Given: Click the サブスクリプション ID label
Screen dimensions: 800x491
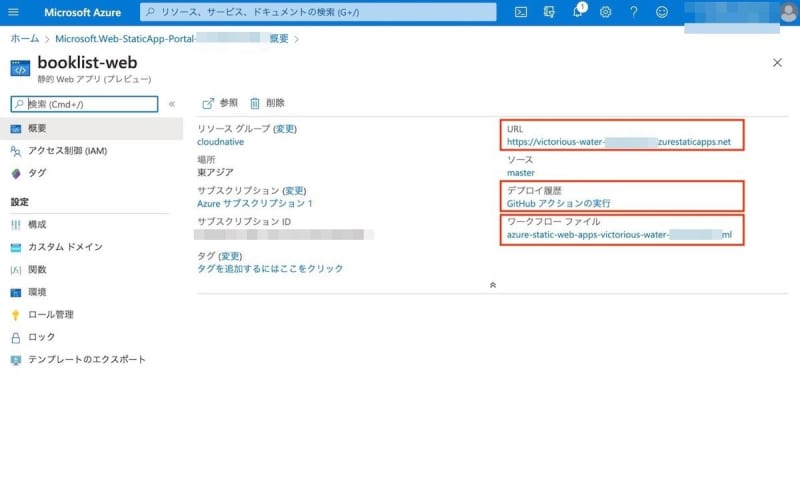Looking at the screenshot, I should (x=244, y=222).
